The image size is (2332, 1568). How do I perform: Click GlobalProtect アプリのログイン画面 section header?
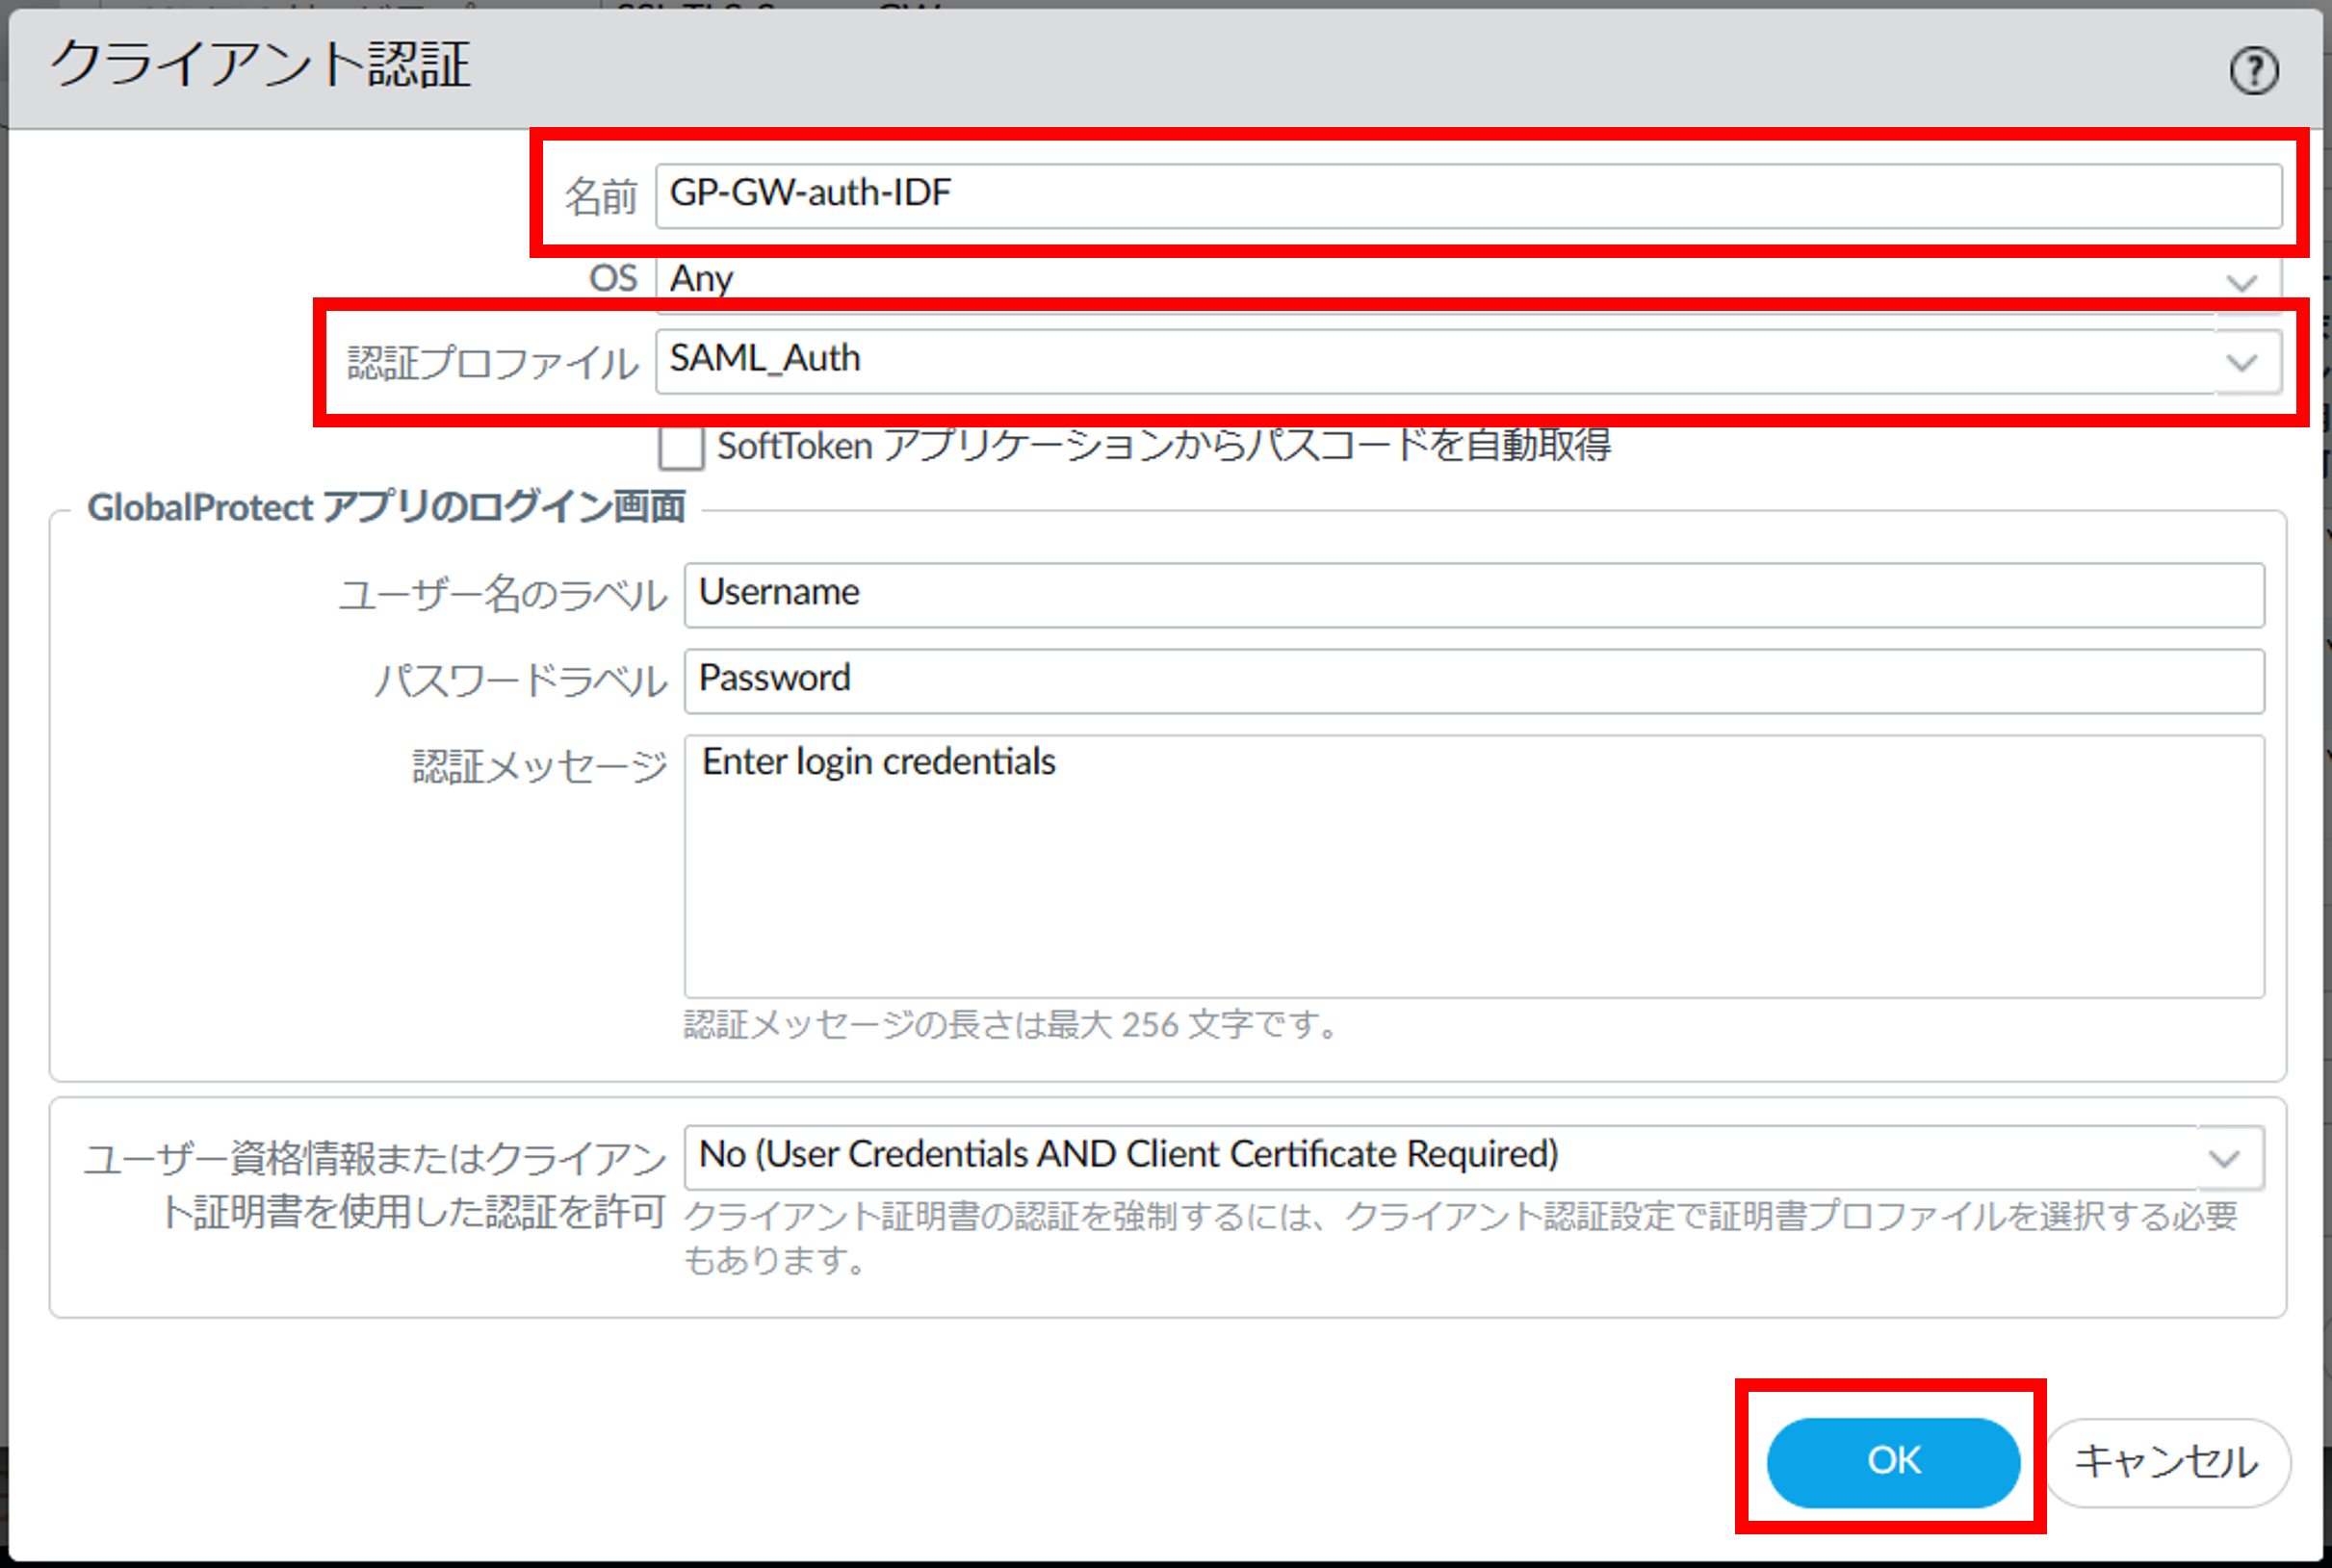click(386, 508)
